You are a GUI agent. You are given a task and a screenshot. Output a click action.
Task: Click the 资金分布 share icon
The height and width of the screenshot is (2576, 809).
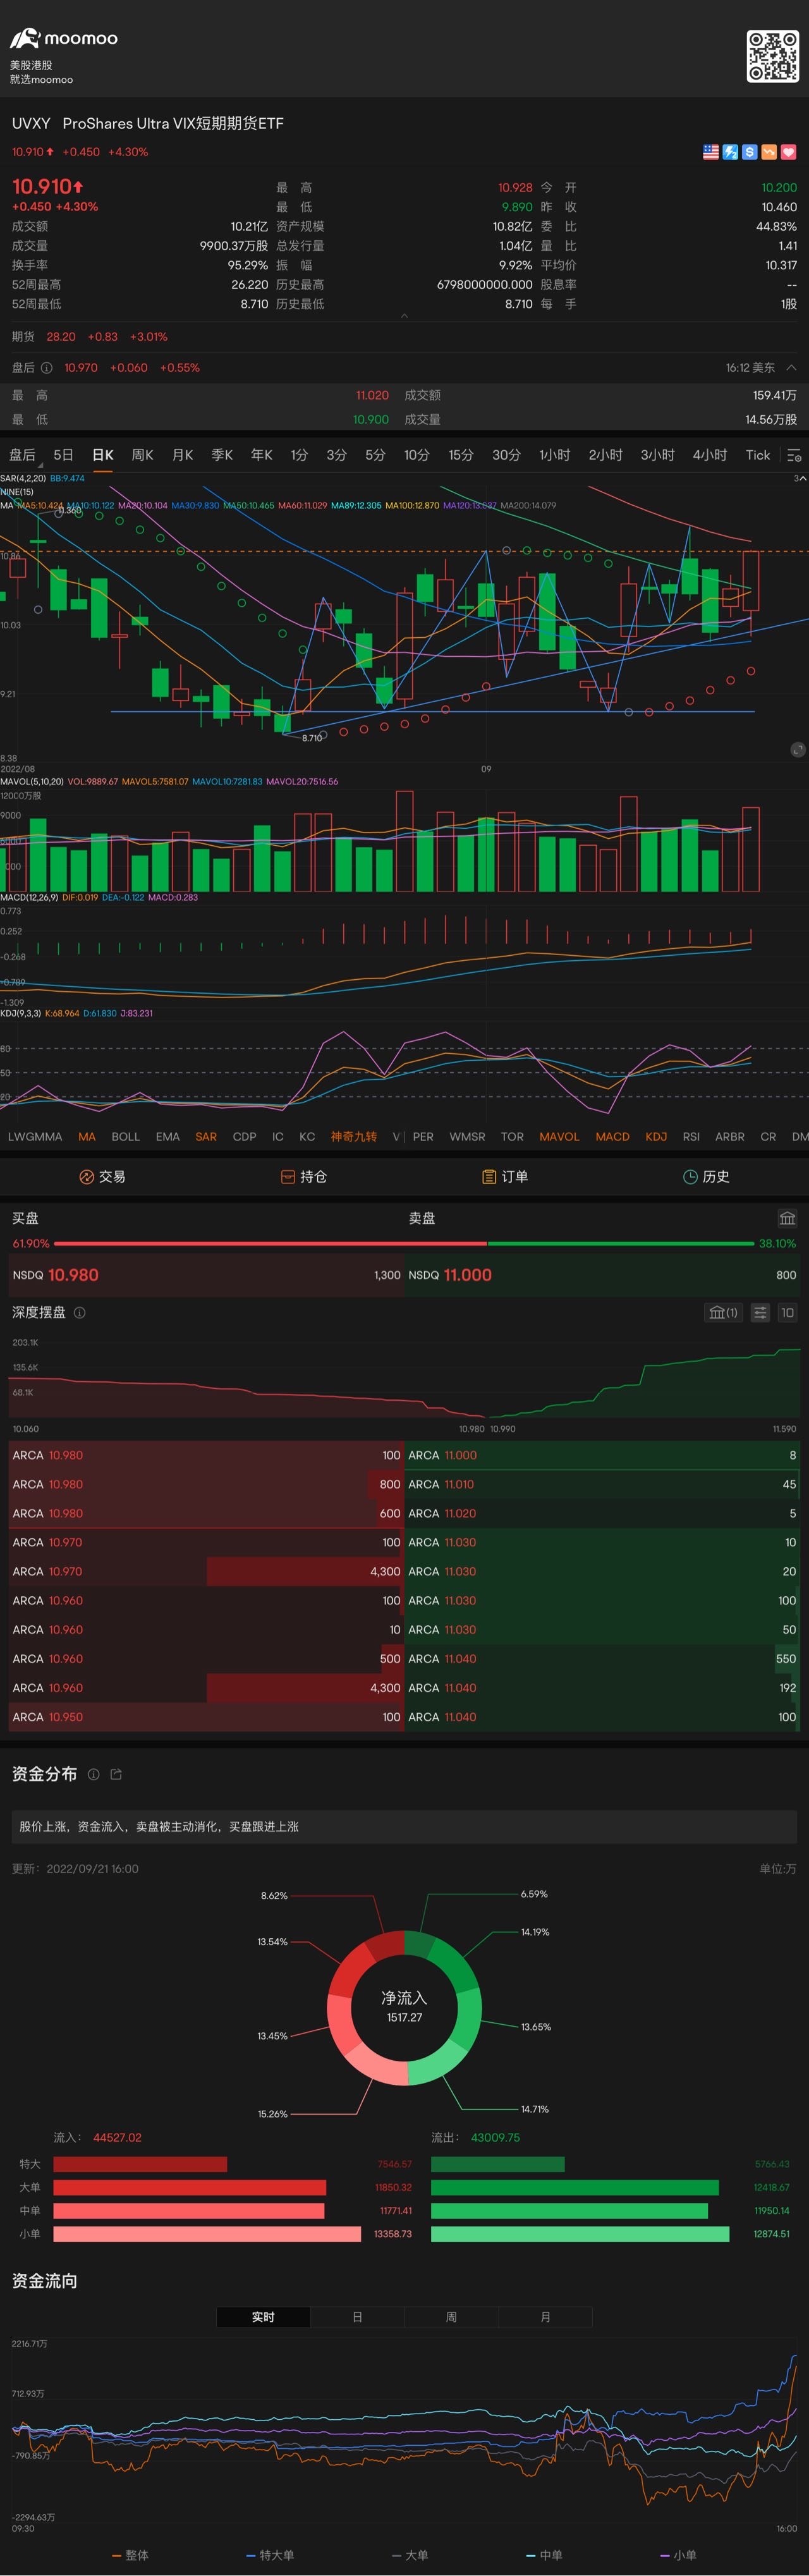coord(116,1774)
